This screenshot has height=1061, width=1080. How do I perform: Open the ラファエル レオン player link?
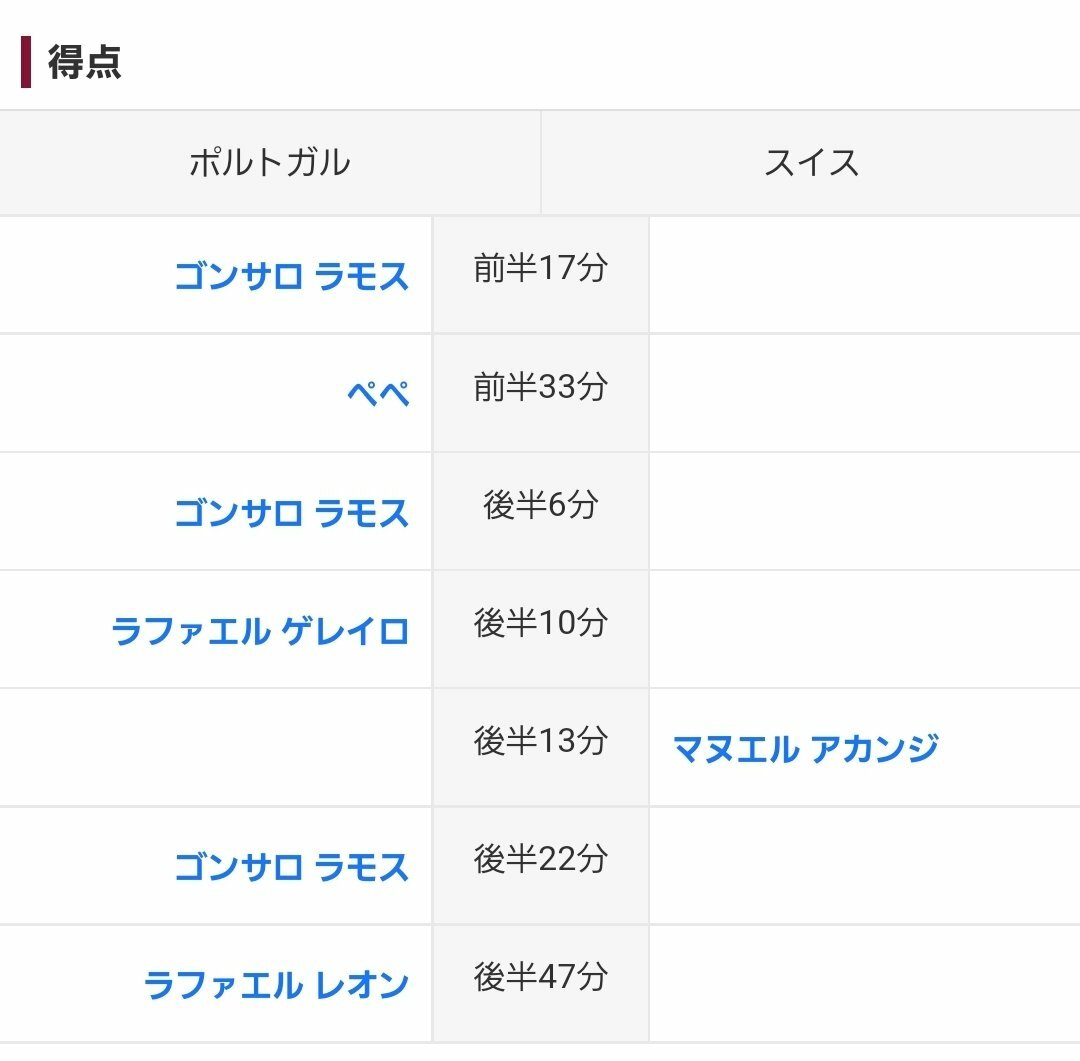click(x=277, y=985)
